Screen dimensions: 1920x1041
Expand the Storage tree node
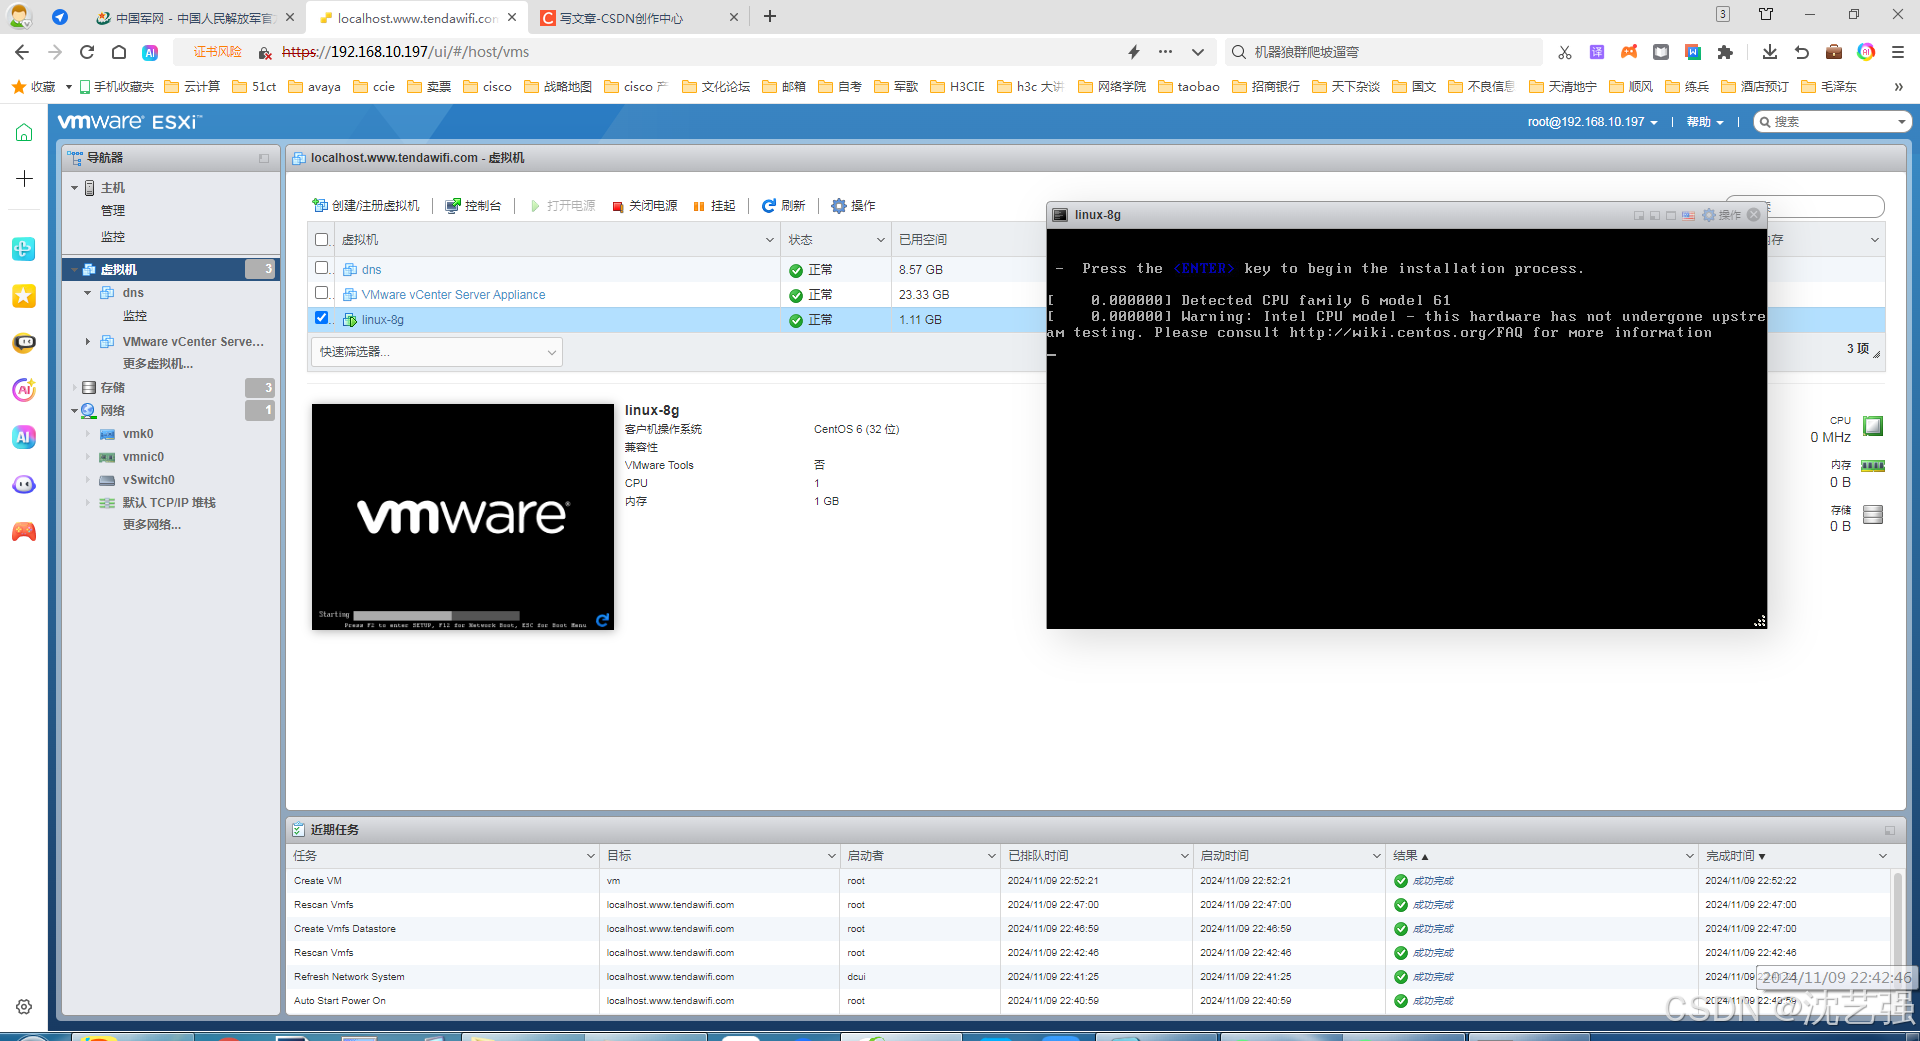74,388
